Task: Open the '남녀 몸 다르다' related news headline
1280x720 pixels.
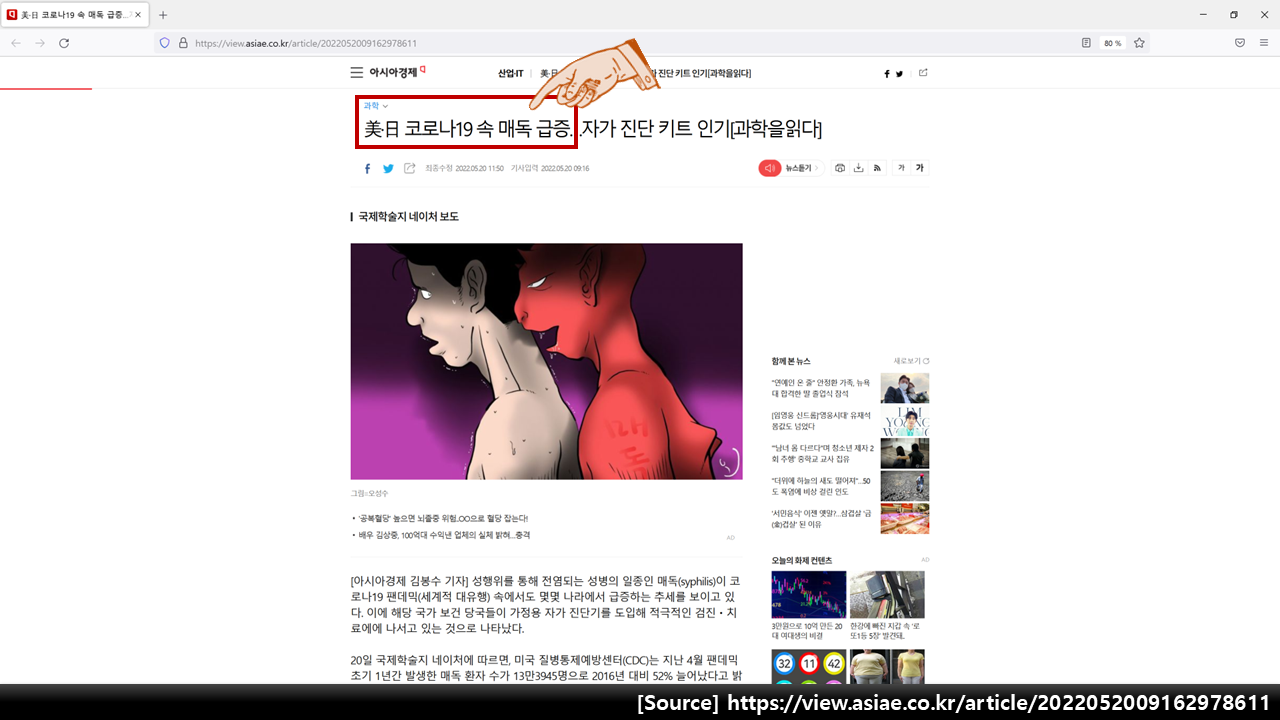Action: click(822, 453)
